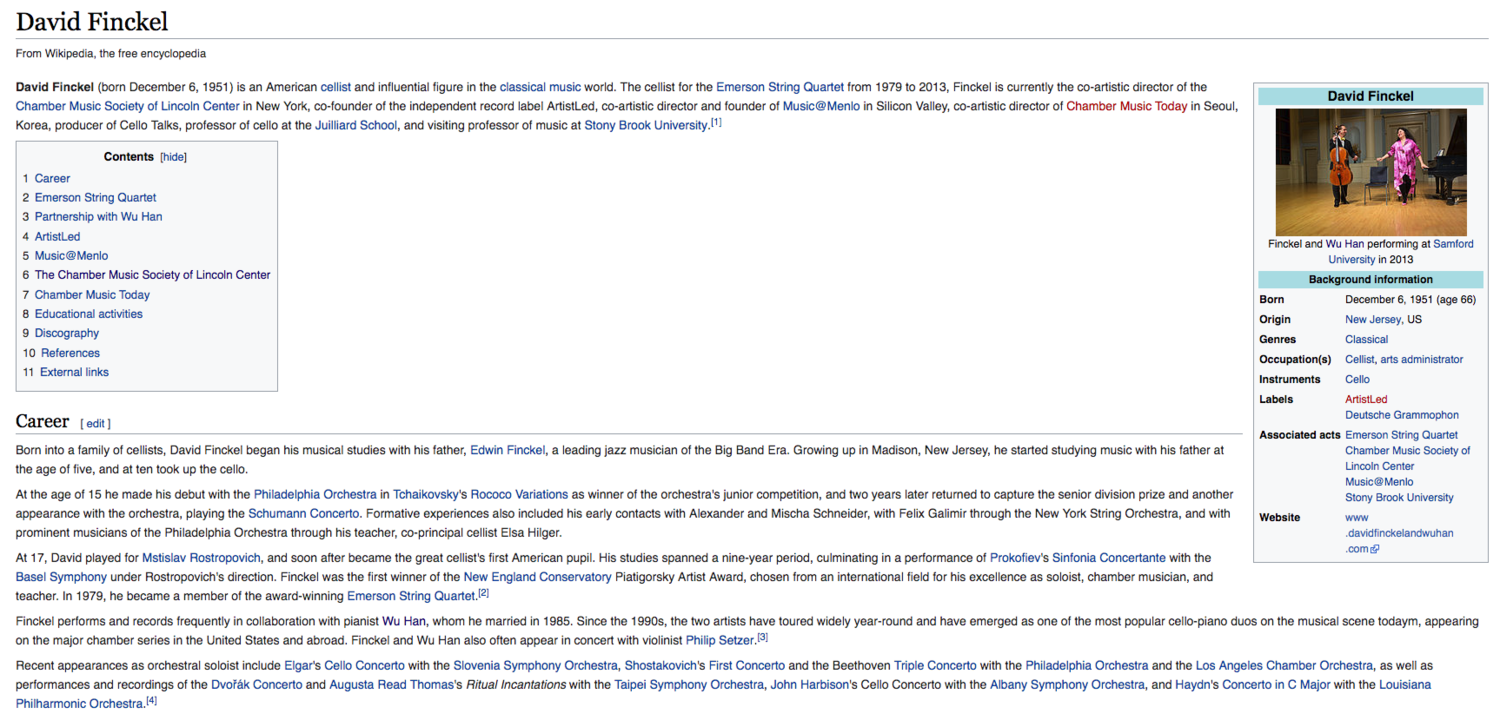Open New England Conservatory link
1500x727 pixels.
tap(537, 577)
